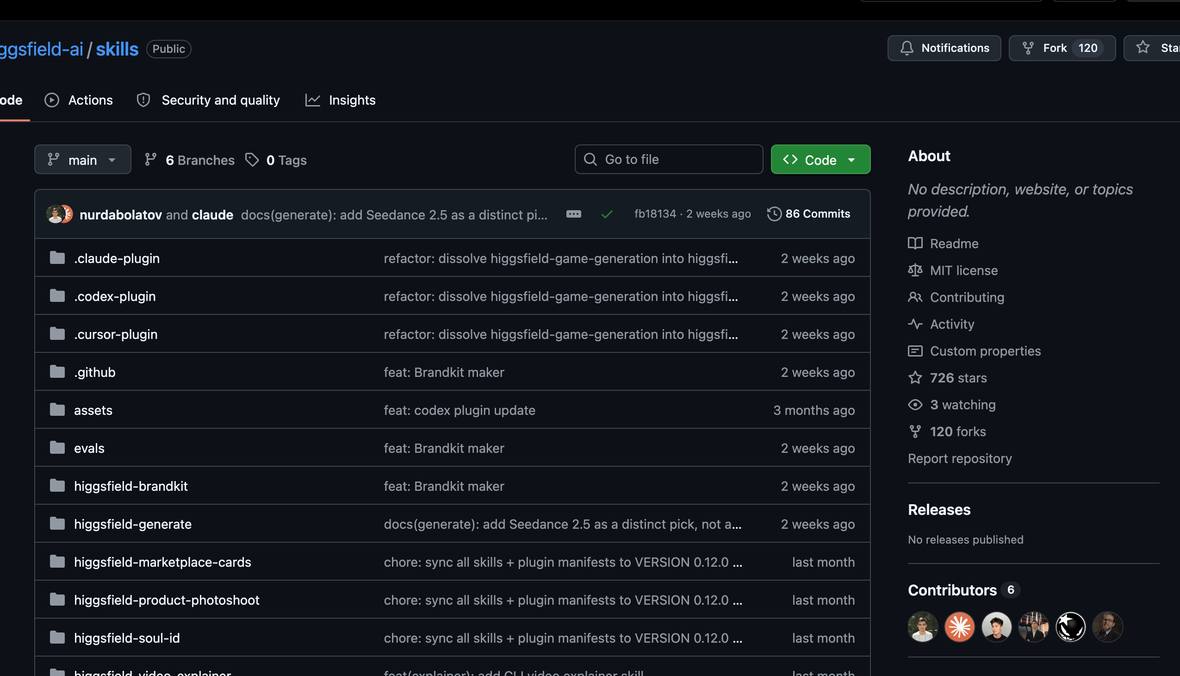1180x676 pixels.
Task: View the 0 Tags link
Action: point(276,160)
